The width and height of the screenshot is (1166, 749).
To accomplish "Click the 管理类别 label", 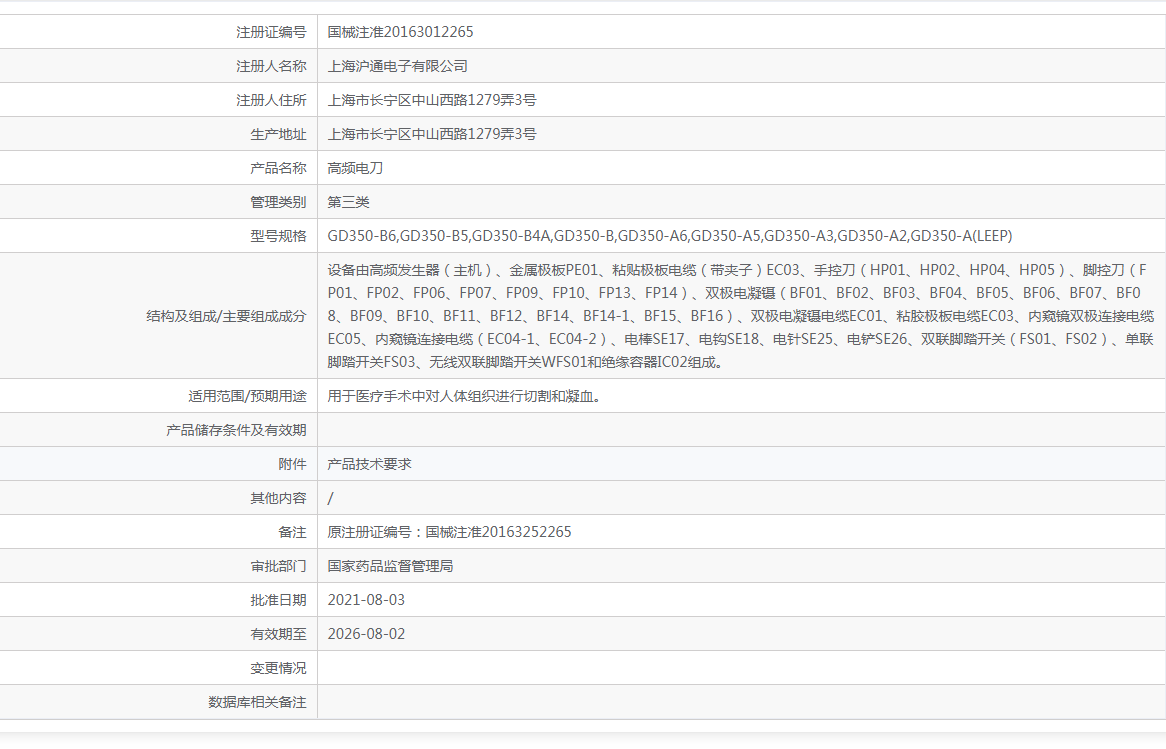I will click(278, 202).
